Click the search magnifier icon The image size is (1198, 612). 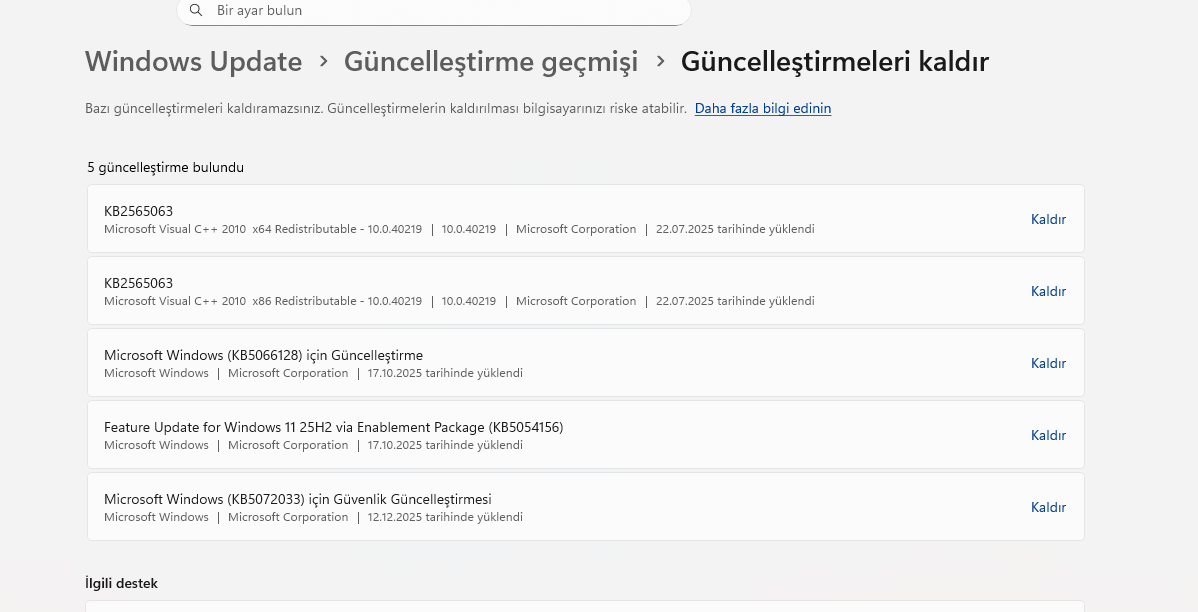pyautogui.click(x=196, y=10)
